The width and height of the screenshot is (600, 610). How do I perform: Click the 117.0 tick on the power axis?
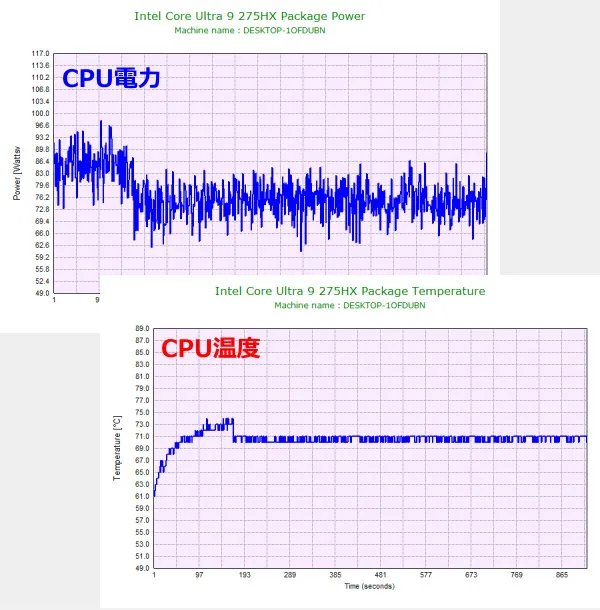click(x=41, y=54)
